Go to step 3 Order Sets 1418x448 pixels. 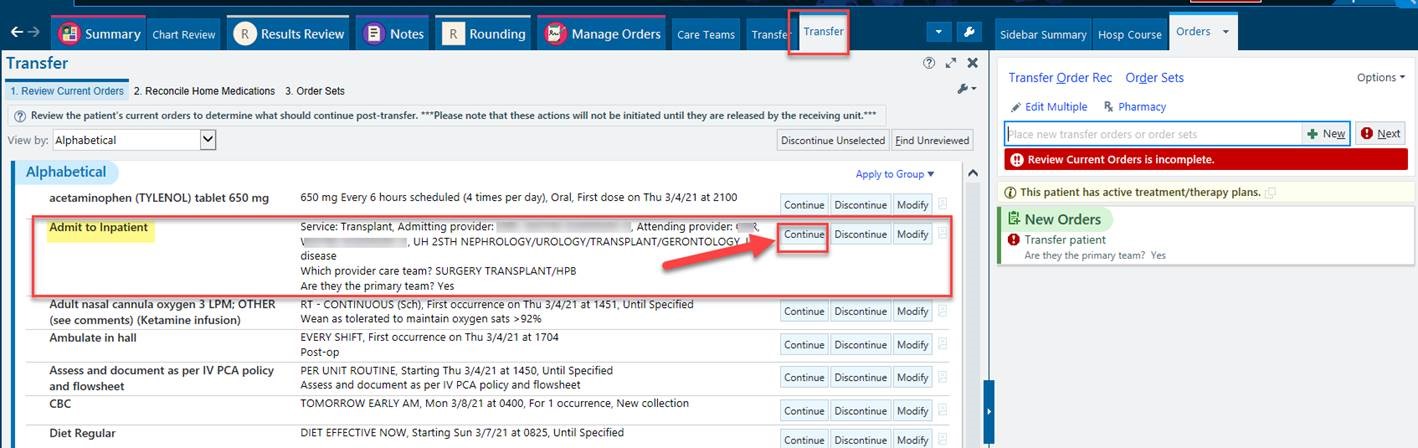point(315,91)
